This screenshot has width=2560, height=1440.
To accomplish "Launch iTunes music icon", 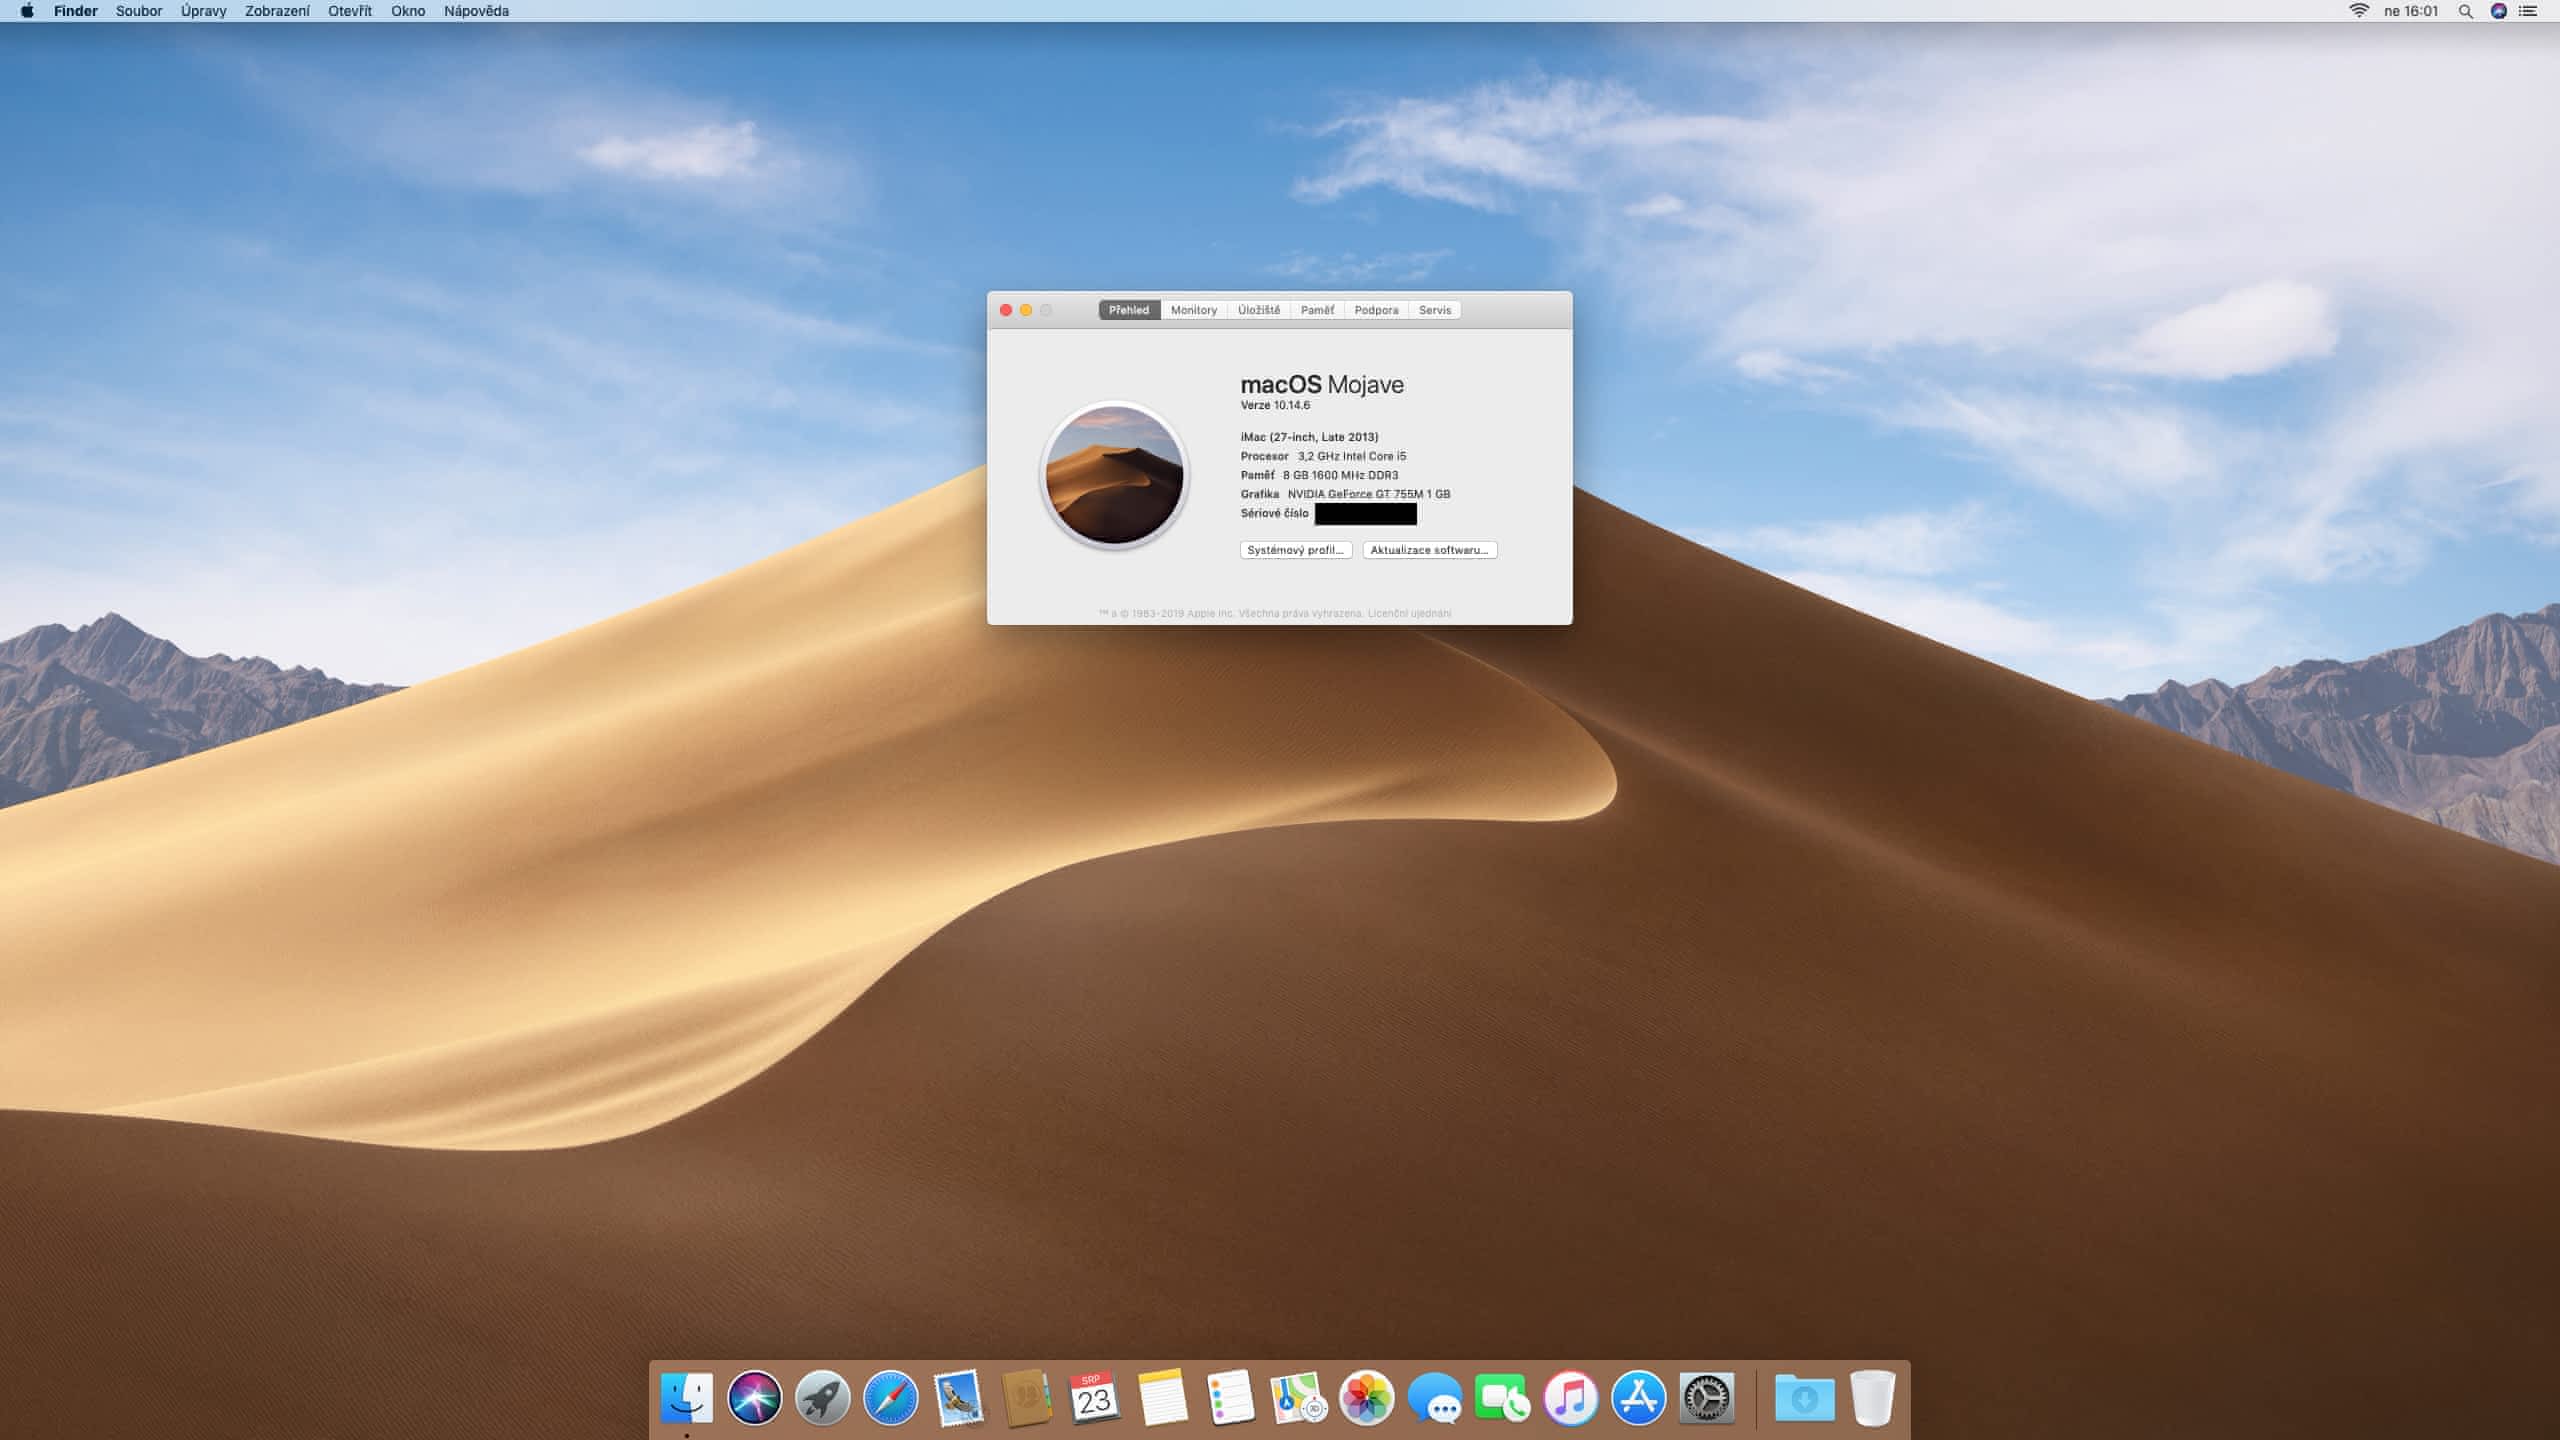I will pyautogui.click(x=1570, y=1397).
